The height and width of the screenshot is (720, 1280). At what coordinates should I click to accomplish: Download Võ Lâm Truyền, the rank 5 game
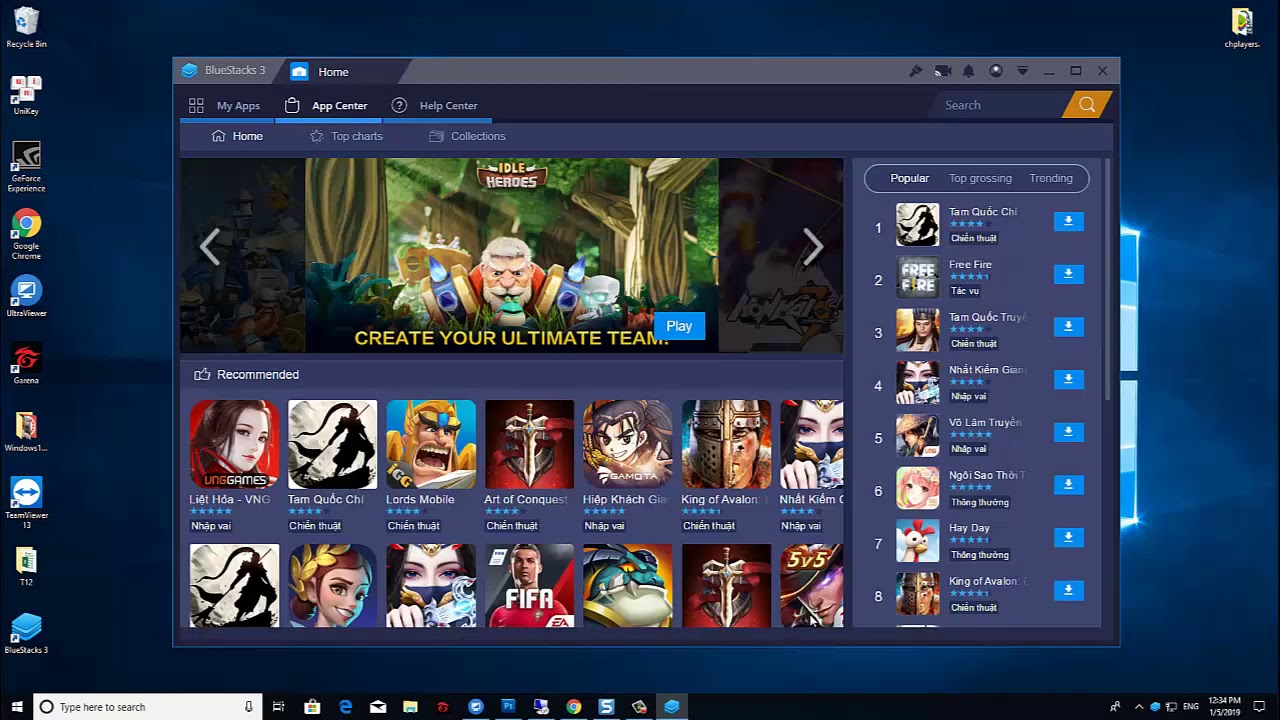click(x=1068, y=431)
